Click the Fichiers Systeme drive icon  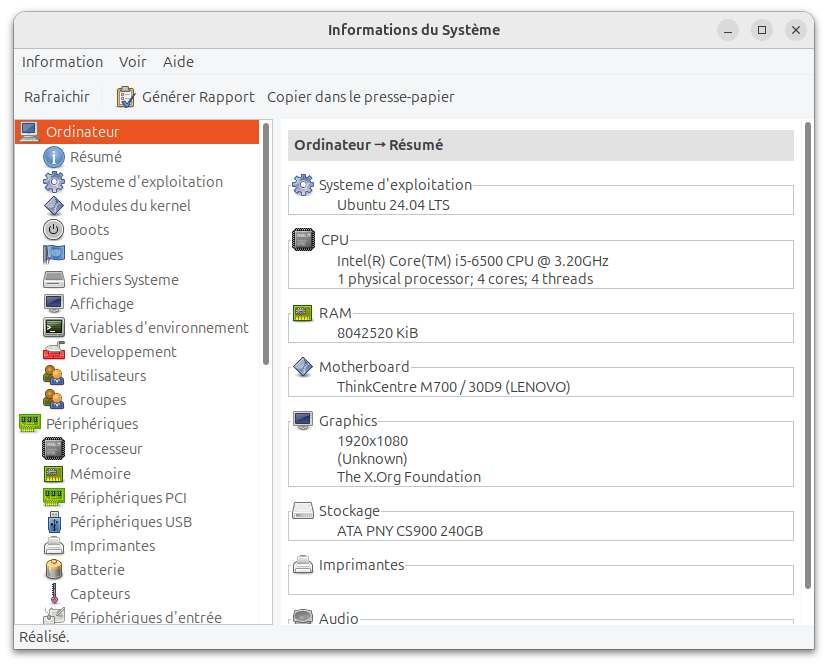tap(53, 279)
